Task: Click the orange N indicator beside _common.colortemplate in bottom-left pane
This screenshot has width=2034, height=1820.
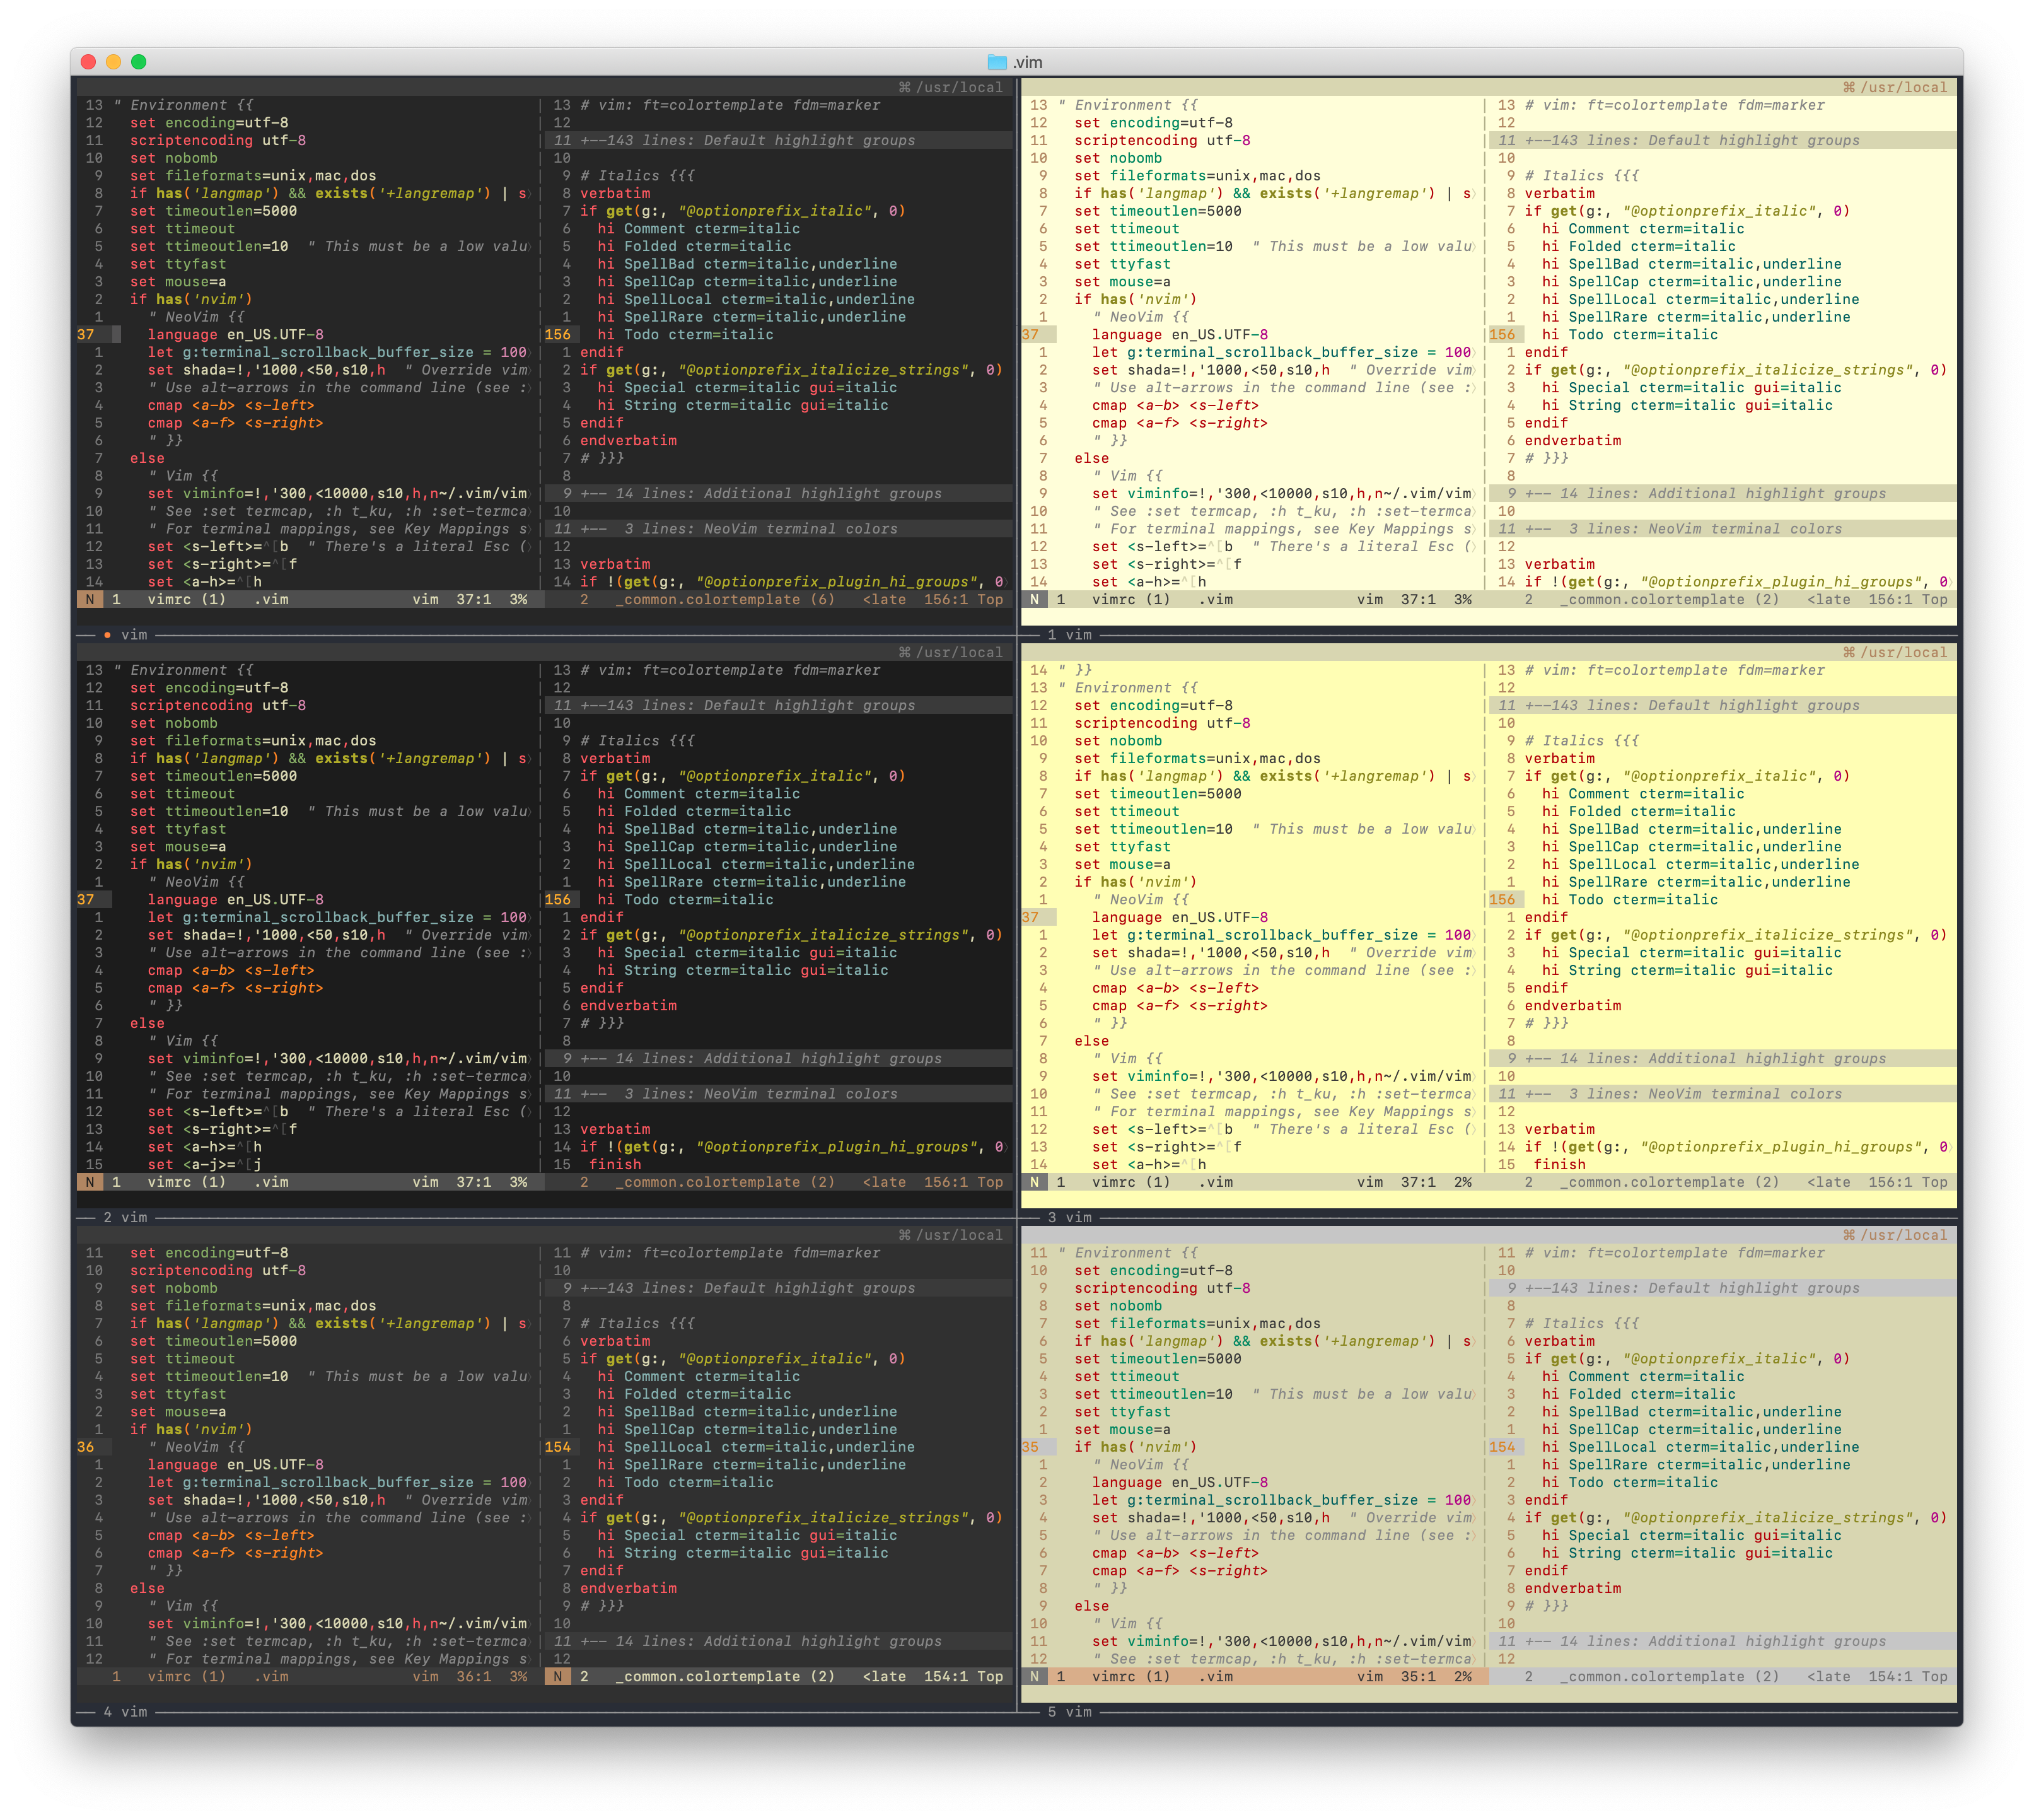Action: tap(557, 1677)
